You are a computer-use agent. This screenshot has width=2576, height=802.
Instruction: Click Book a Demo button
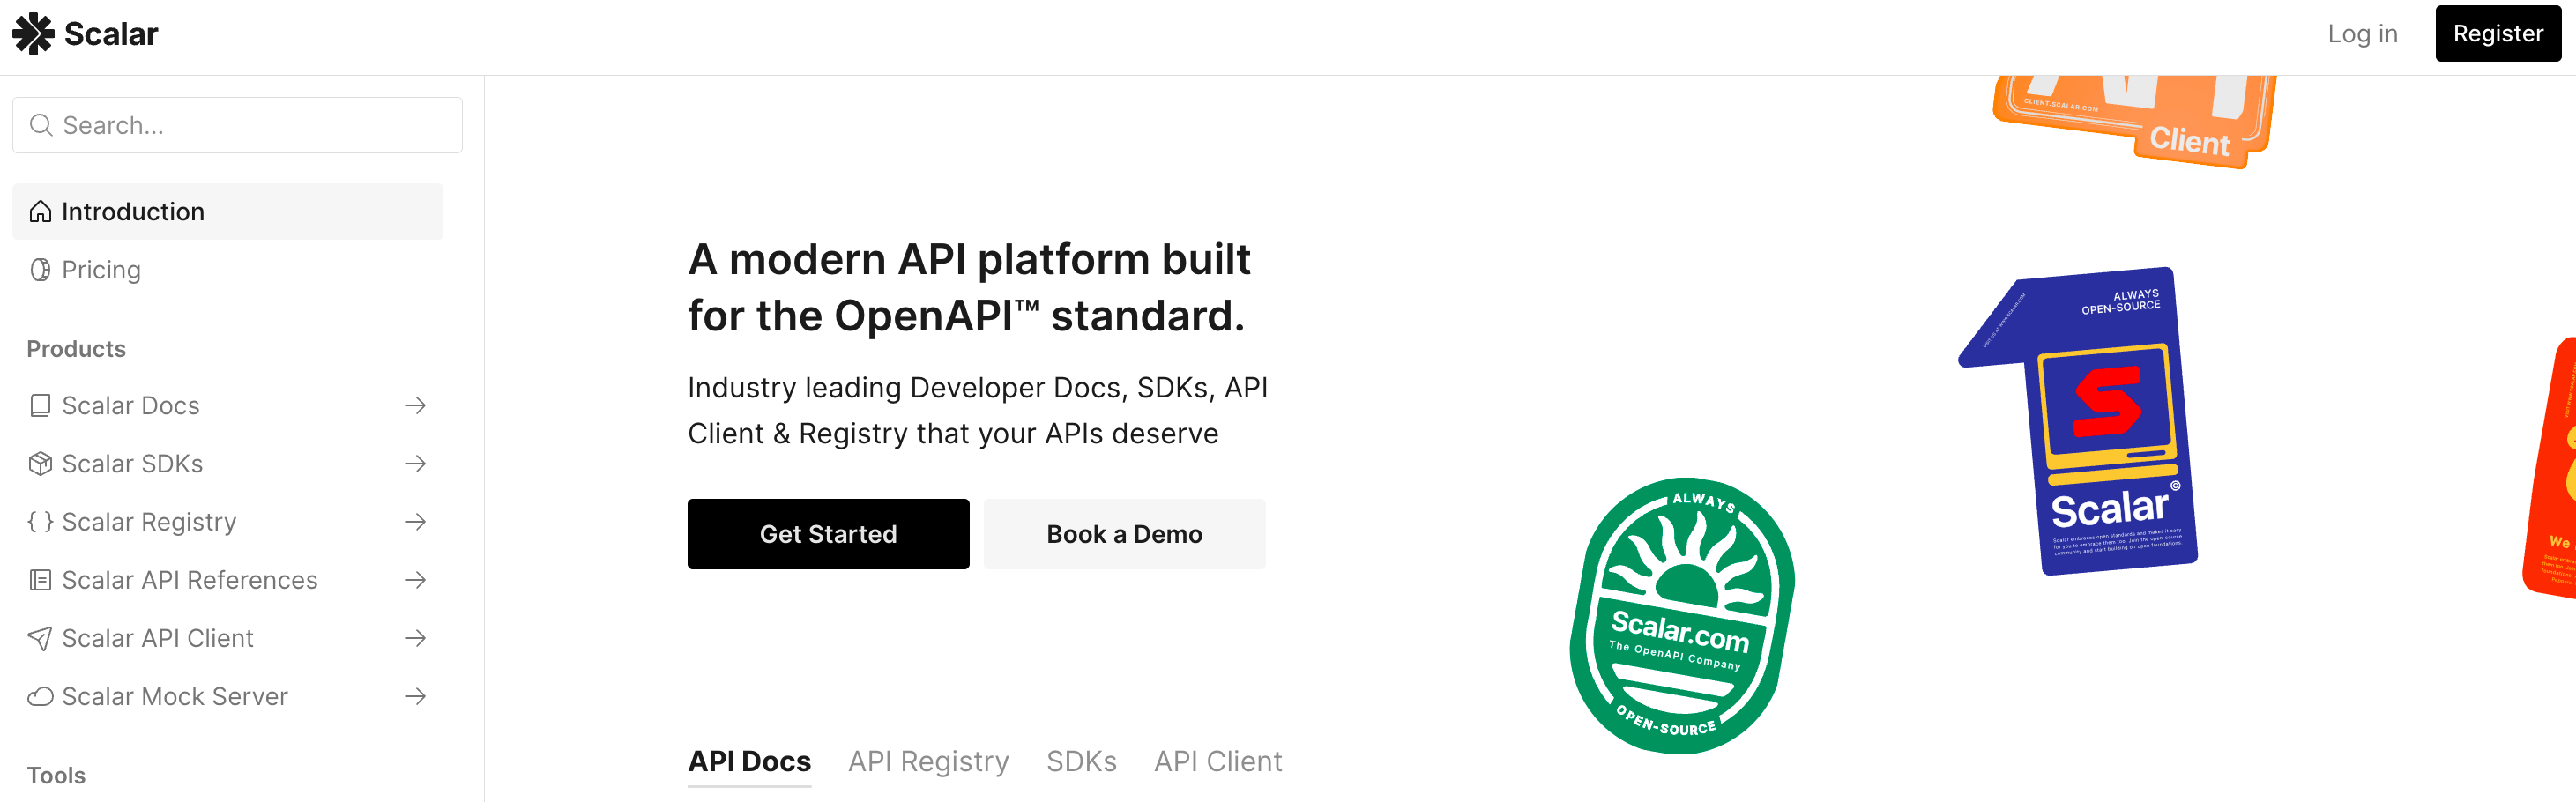click(x=1124, y=534)
